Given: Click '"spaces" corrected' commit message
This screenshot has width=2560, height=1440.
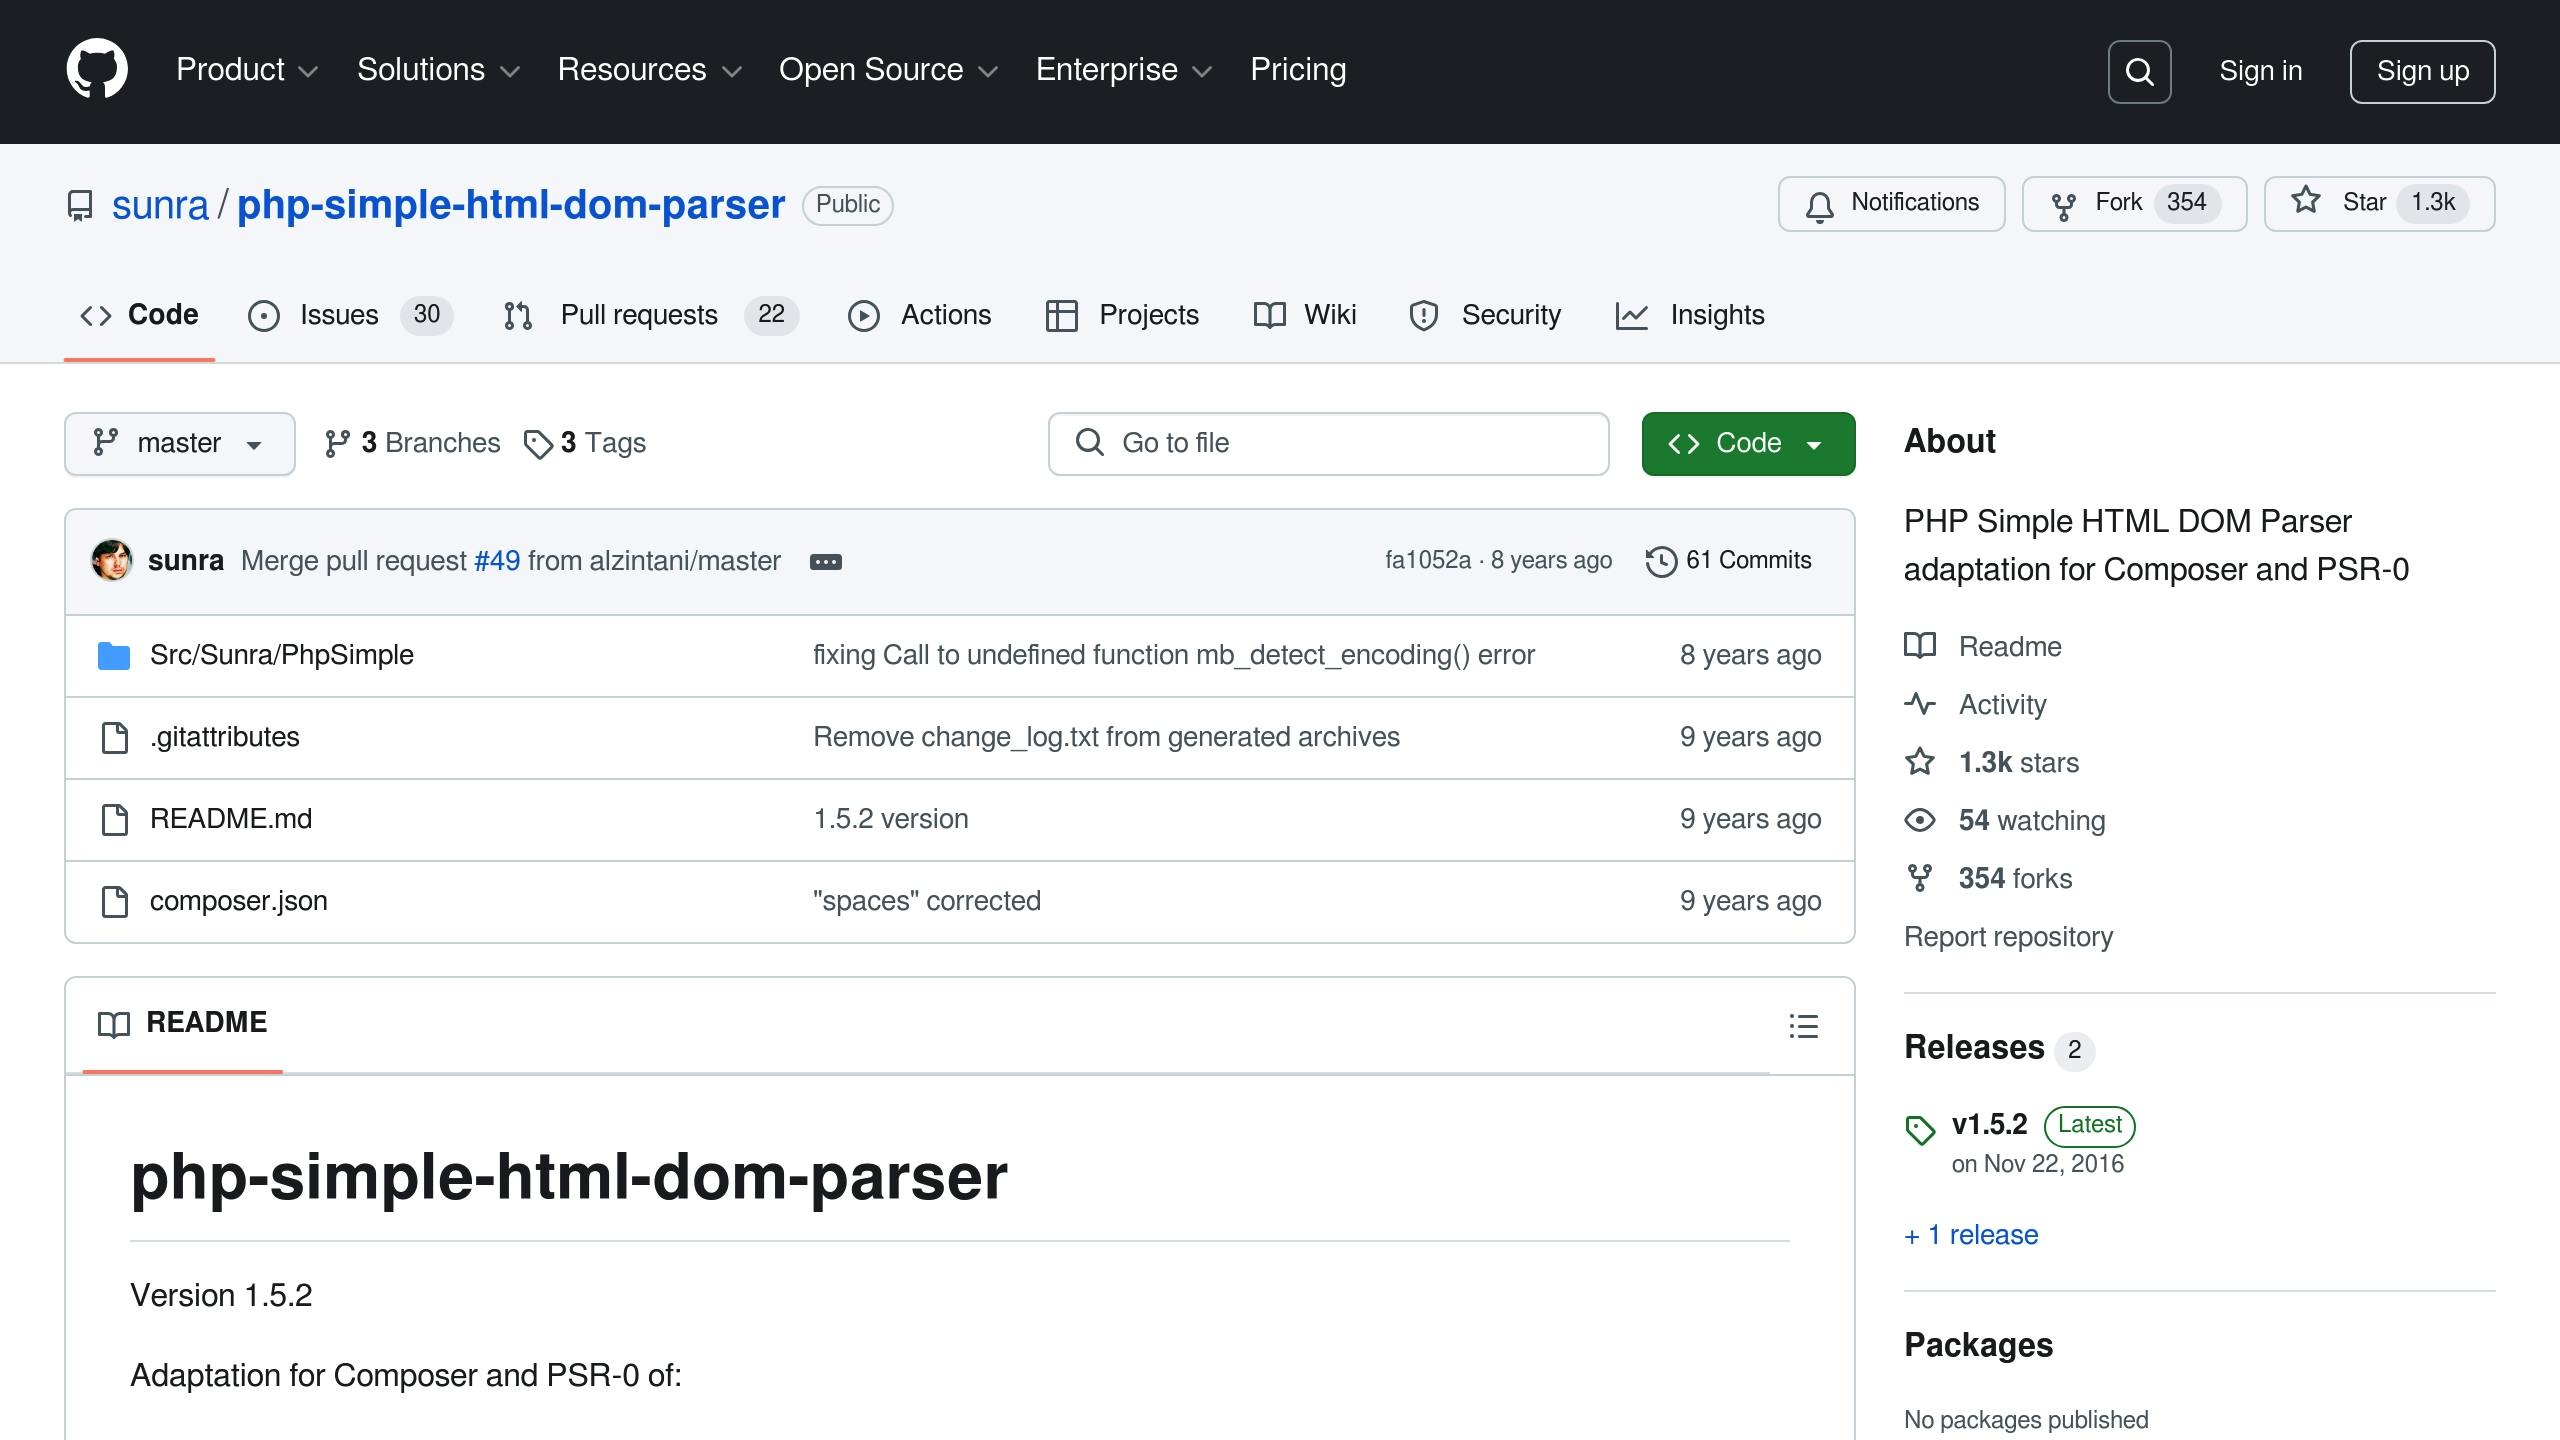Looking at the screenshot, I should click(927, 902).
